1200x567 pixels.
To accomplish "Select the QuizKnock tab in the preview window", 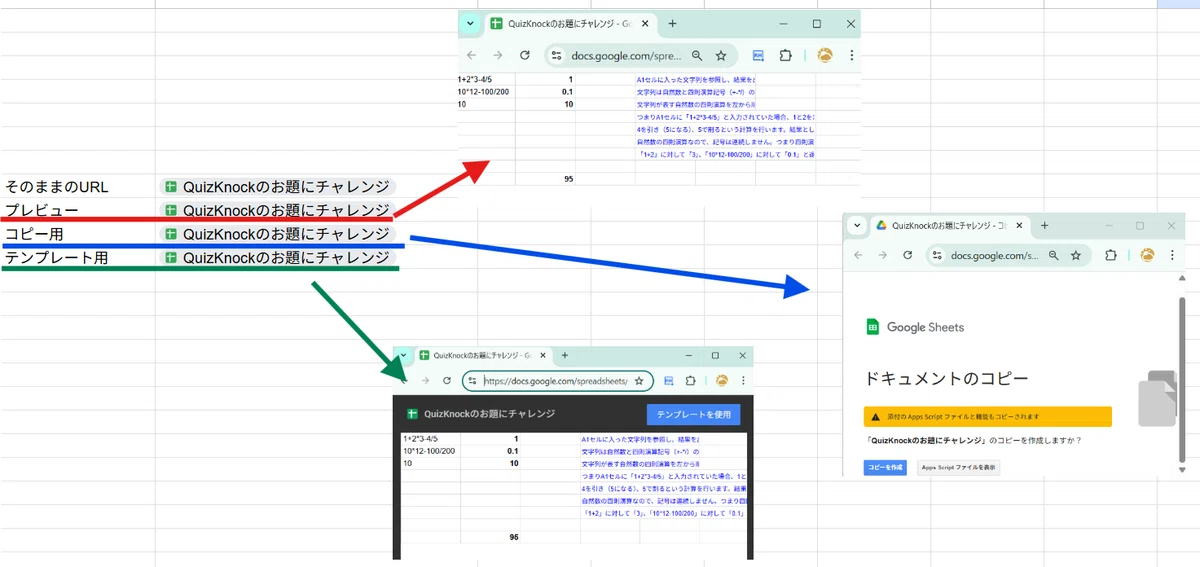I will coord(570,24).
